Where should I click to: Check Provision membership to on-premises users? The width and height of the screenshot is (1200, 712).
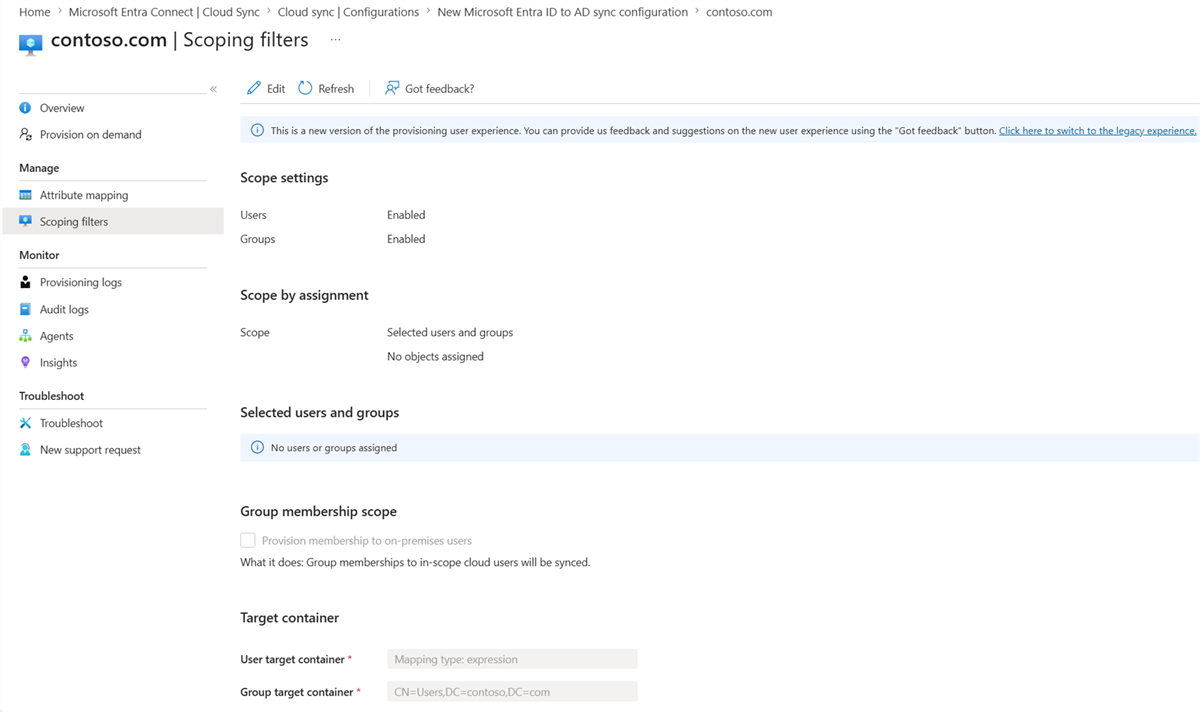(x=248, y=540)
